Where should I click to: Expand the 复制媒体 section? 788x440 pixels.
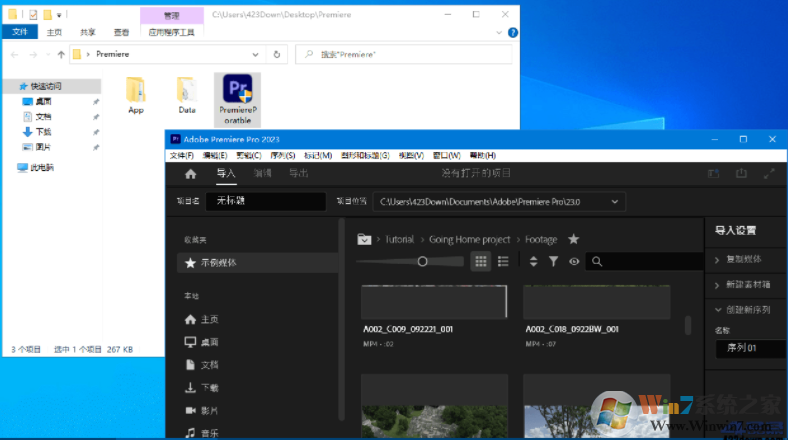coord(745,260)
